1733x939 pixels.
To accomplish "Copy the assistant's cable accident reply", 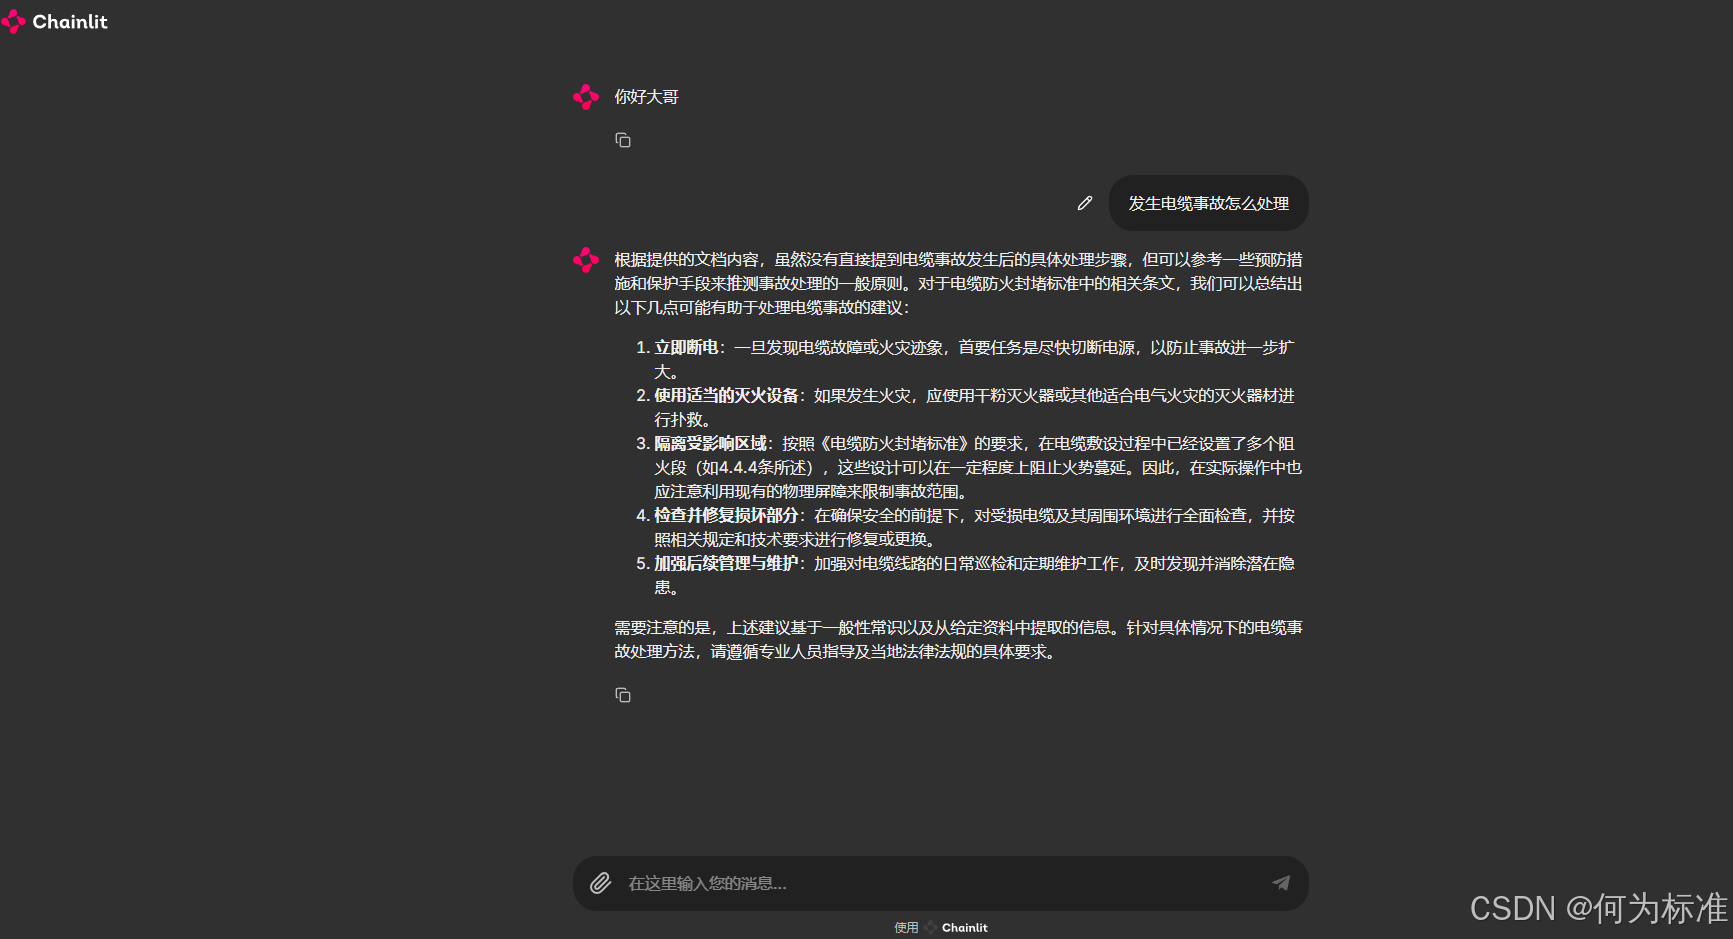I will tap(623, 695).
